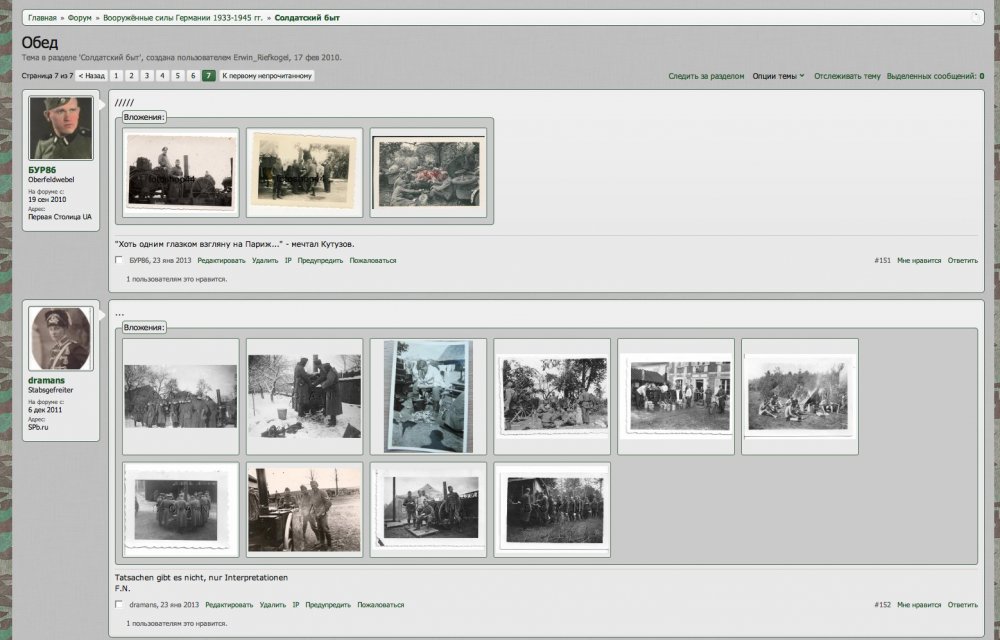Tick the checkbox for post #152
This screenshot has width=1000, height=640.
120,605
